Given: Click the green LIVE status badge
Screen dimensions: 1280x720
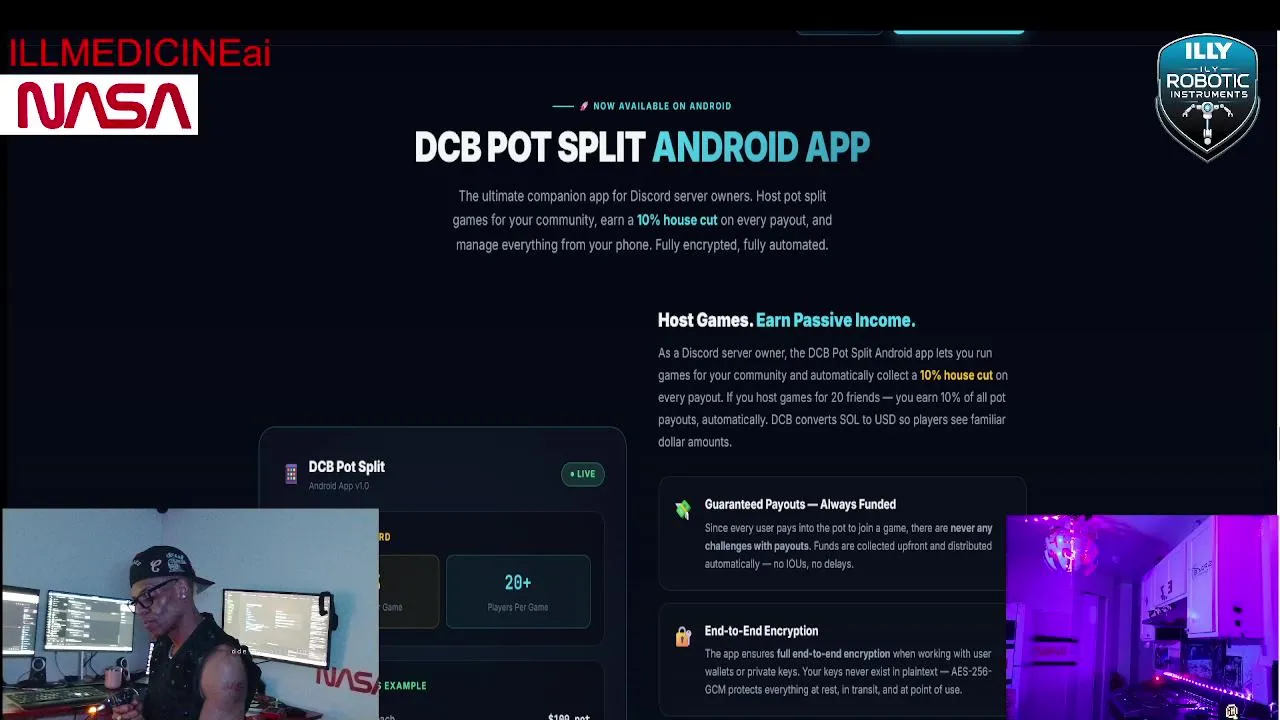Looking at the screenshot, I should 583,474.
